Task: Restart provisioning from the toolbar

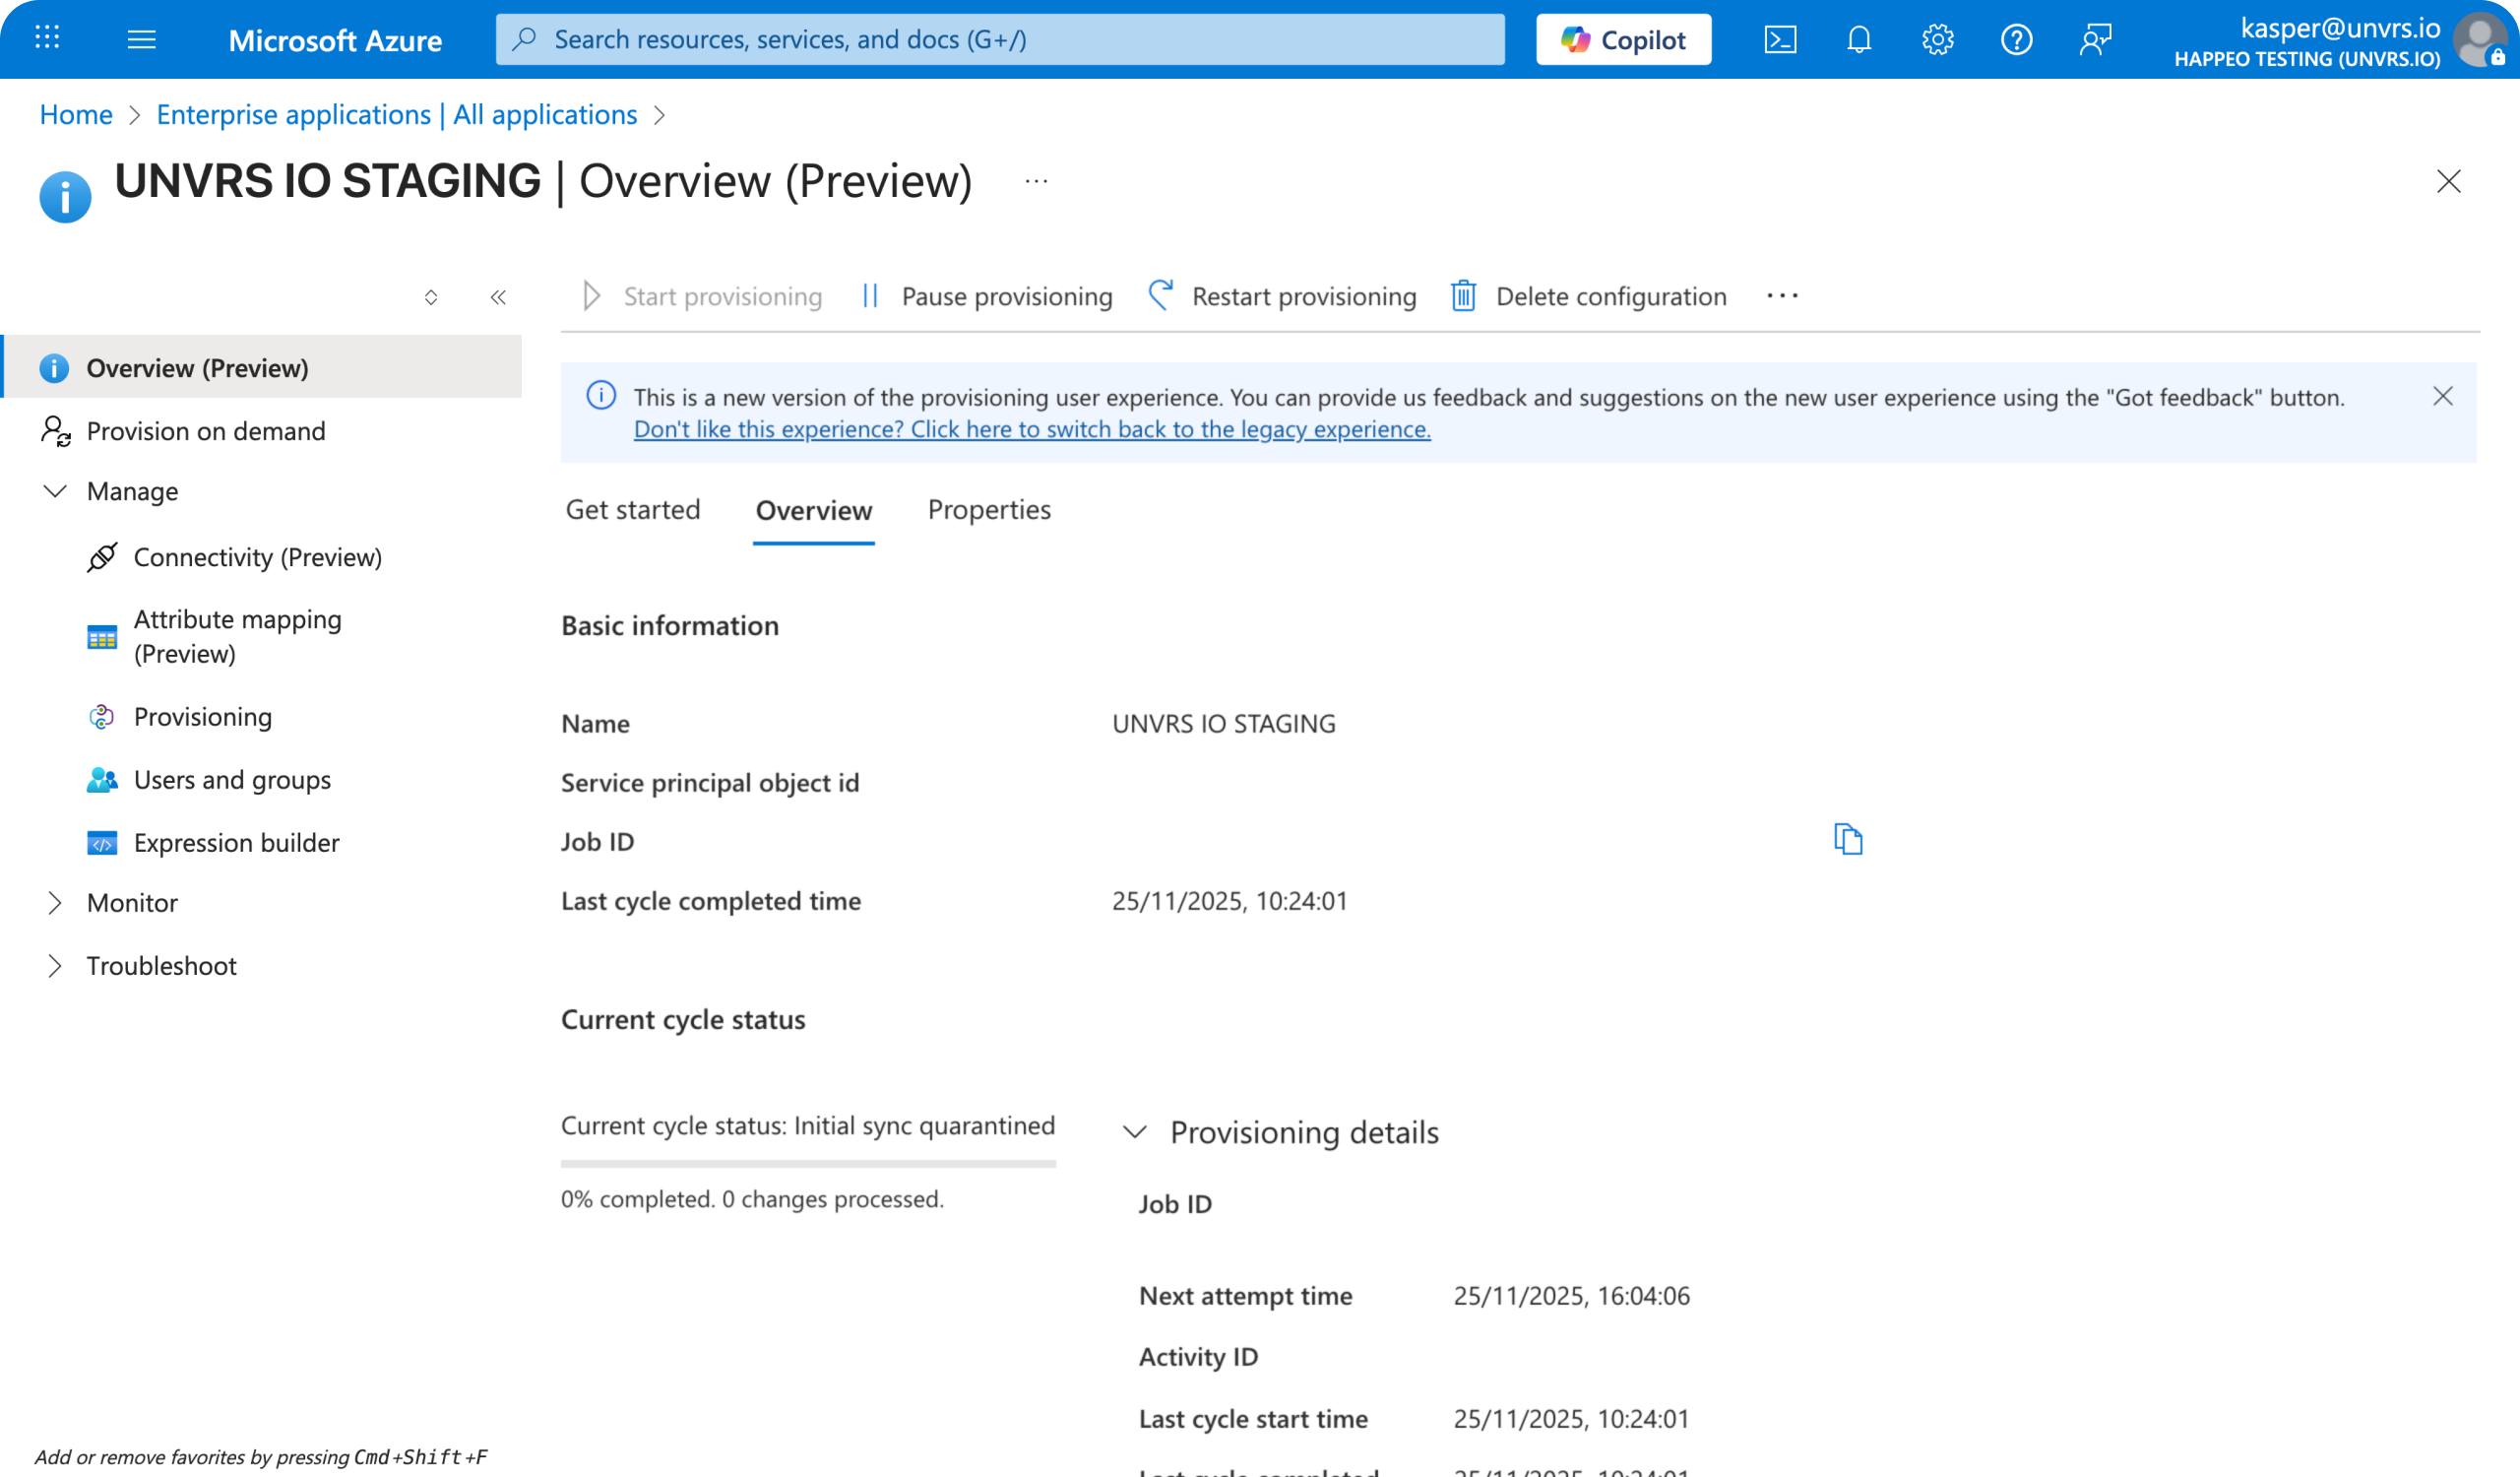Action: 1302,296
